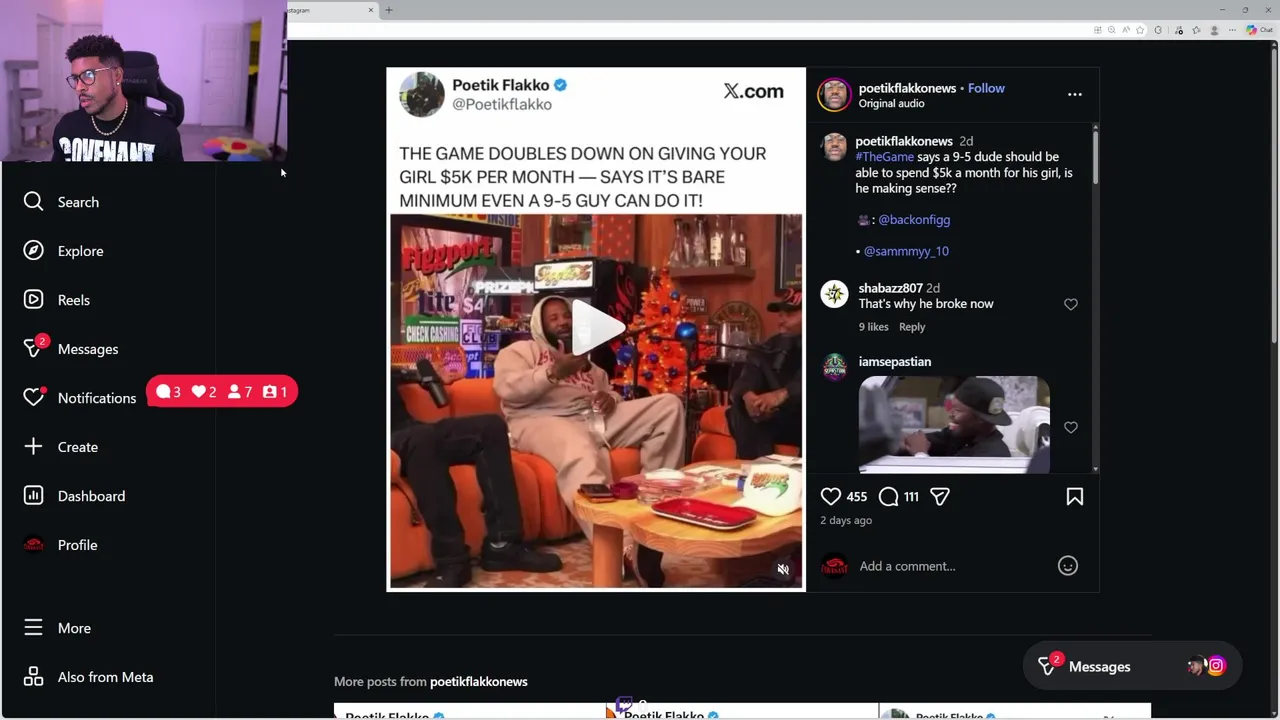This screenshot has width=1280, height=720.
Task: Play the video with center play button
Action: pyautogui.click(x=596, y=327)
